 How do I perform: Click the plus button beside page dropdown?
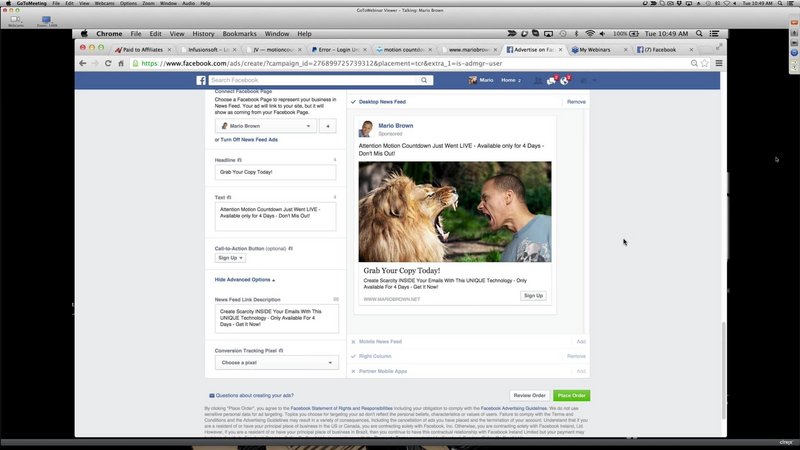(x=328, y=126)
